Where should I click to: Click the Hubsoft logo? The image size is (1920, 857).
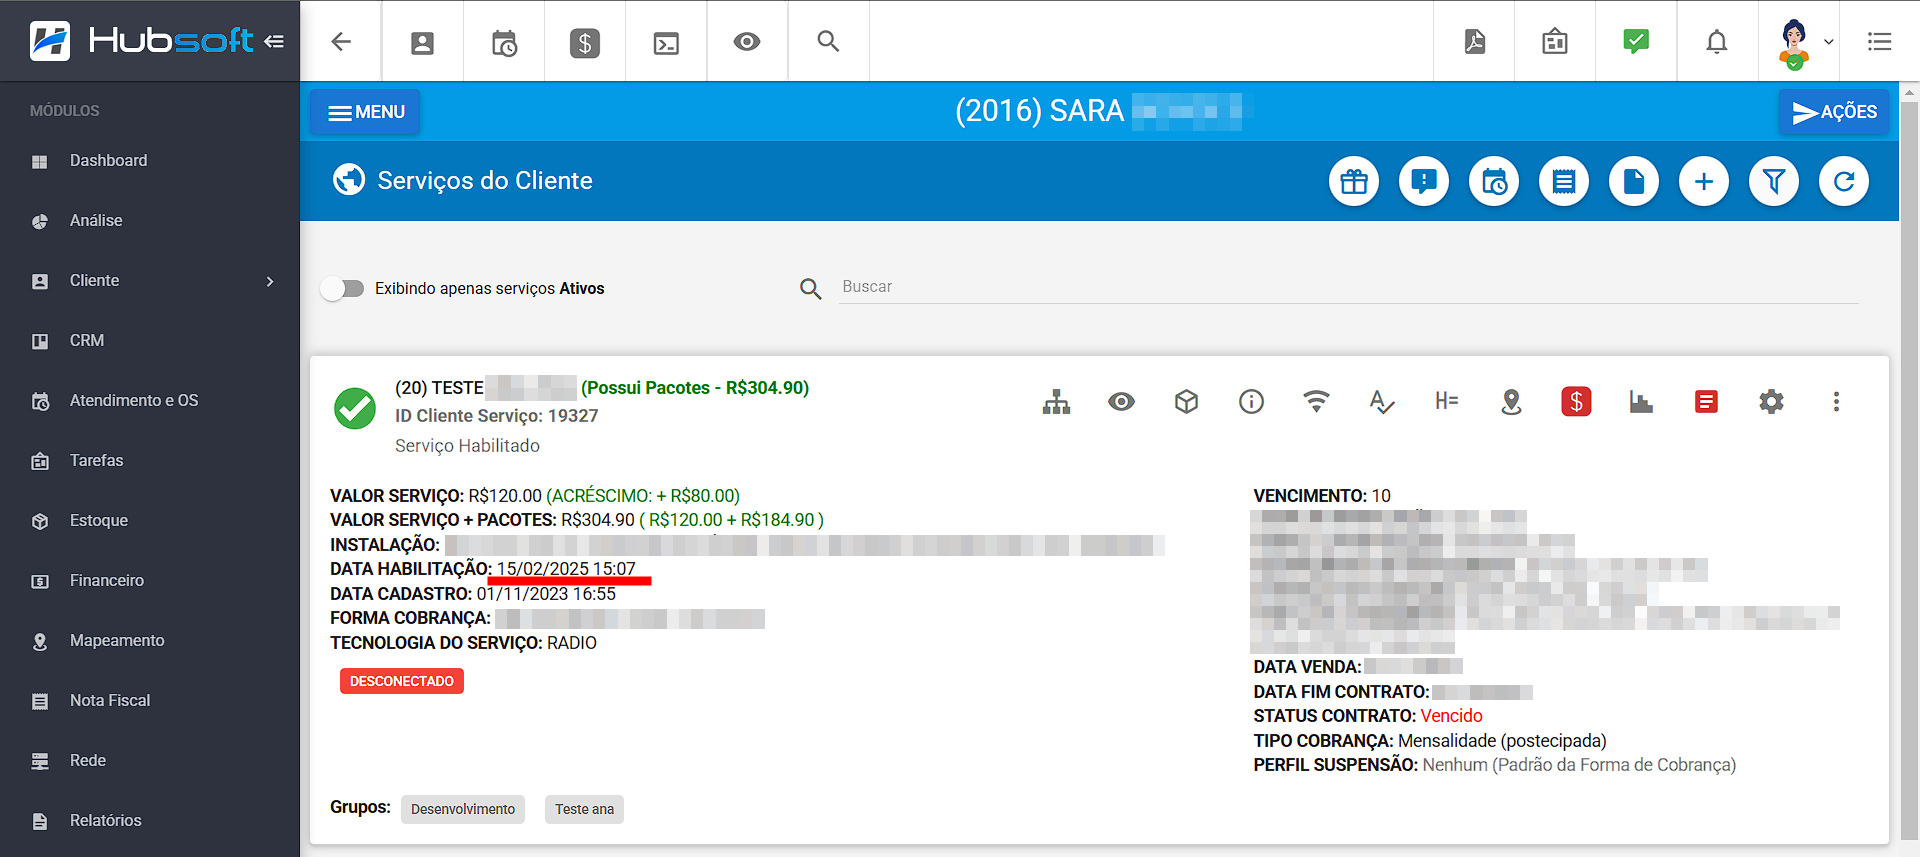point(140,41)
